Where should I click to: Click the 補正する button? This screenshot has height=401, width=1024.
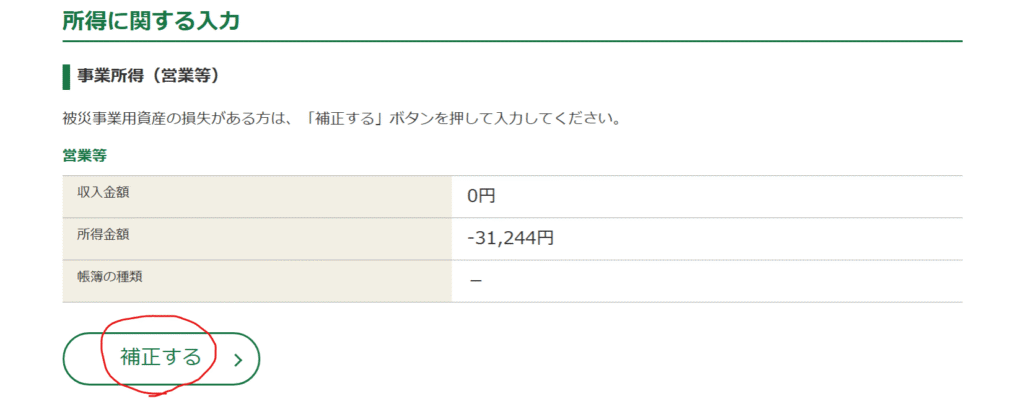pyautogui.click(x=161, y=357)
